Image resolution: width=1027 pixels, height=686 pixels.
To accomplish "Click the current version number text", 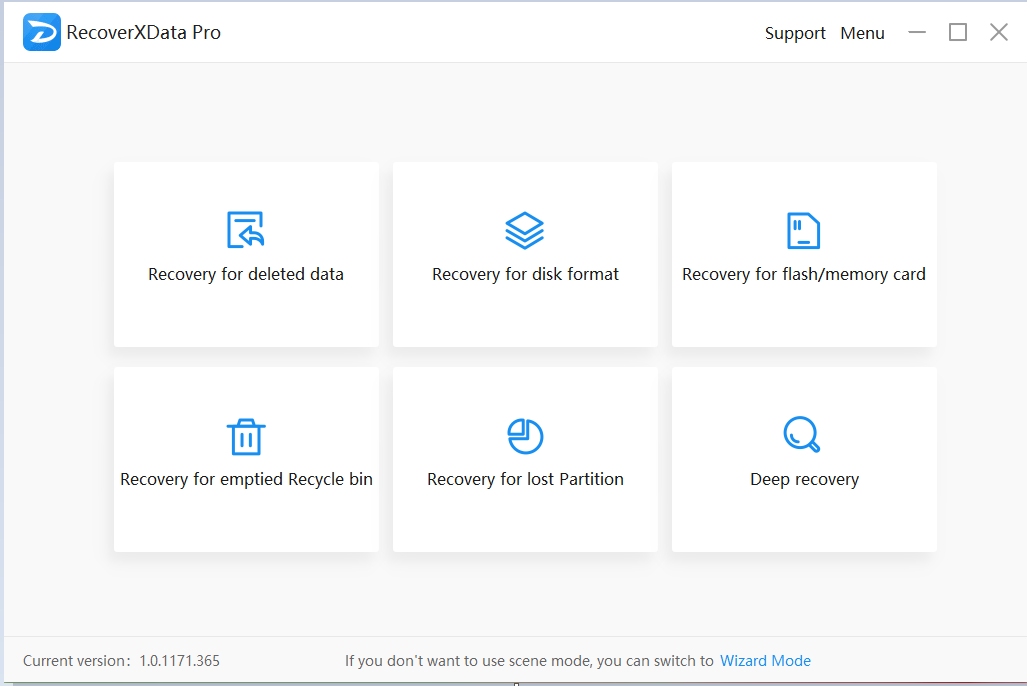I will click(179, 661).
